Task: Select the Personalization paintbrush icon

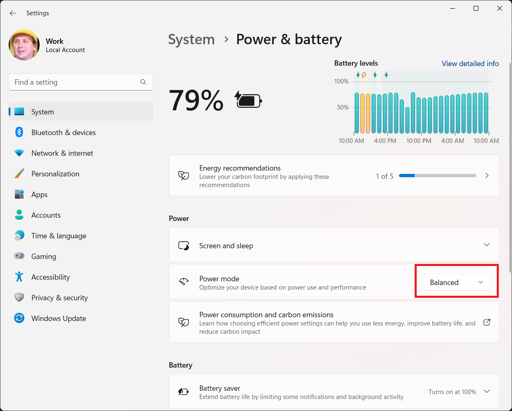Action: (19, 174)
